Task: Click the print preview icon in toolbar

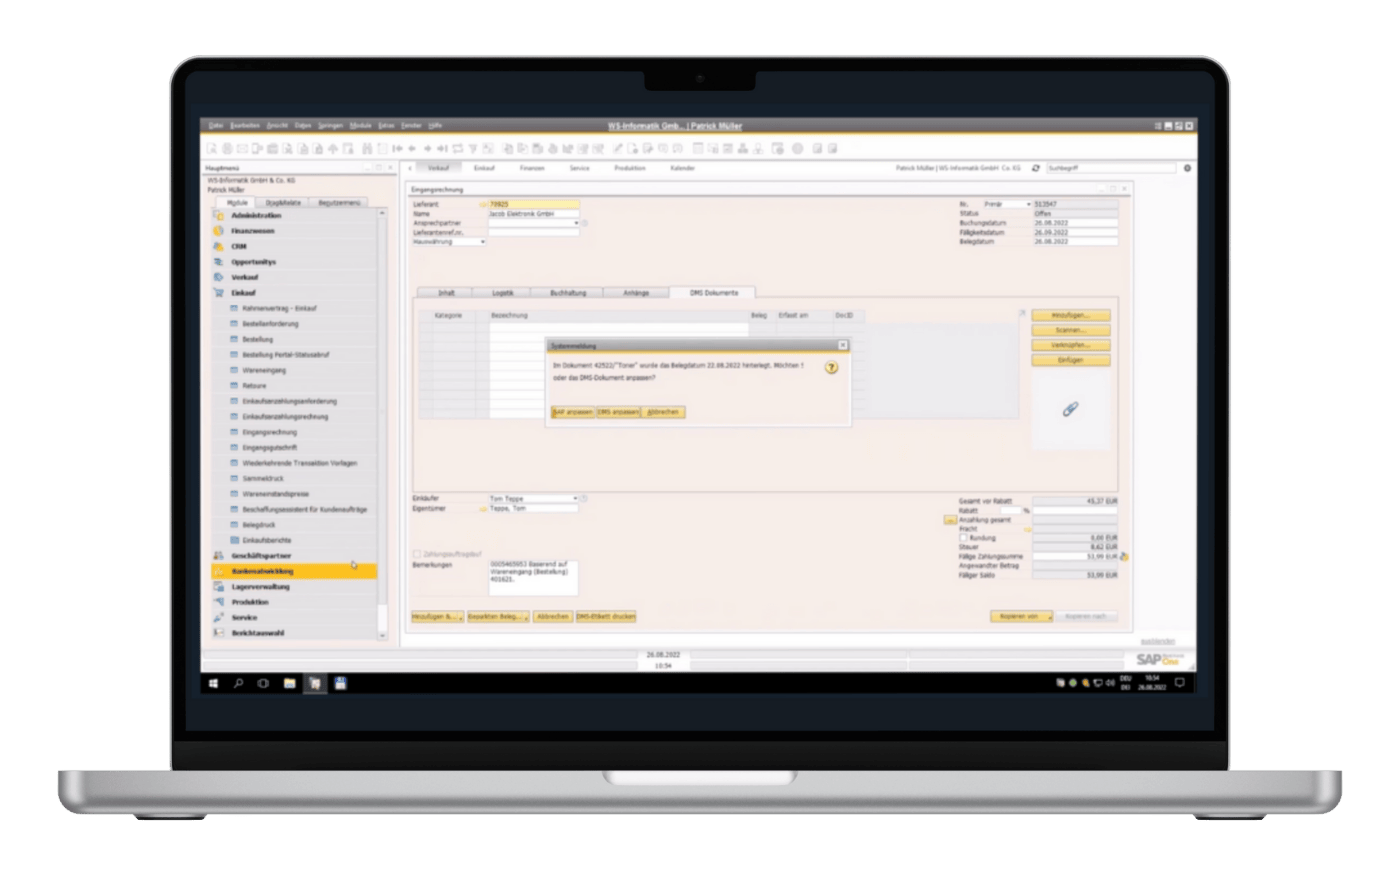Action: tap(212, 148)
